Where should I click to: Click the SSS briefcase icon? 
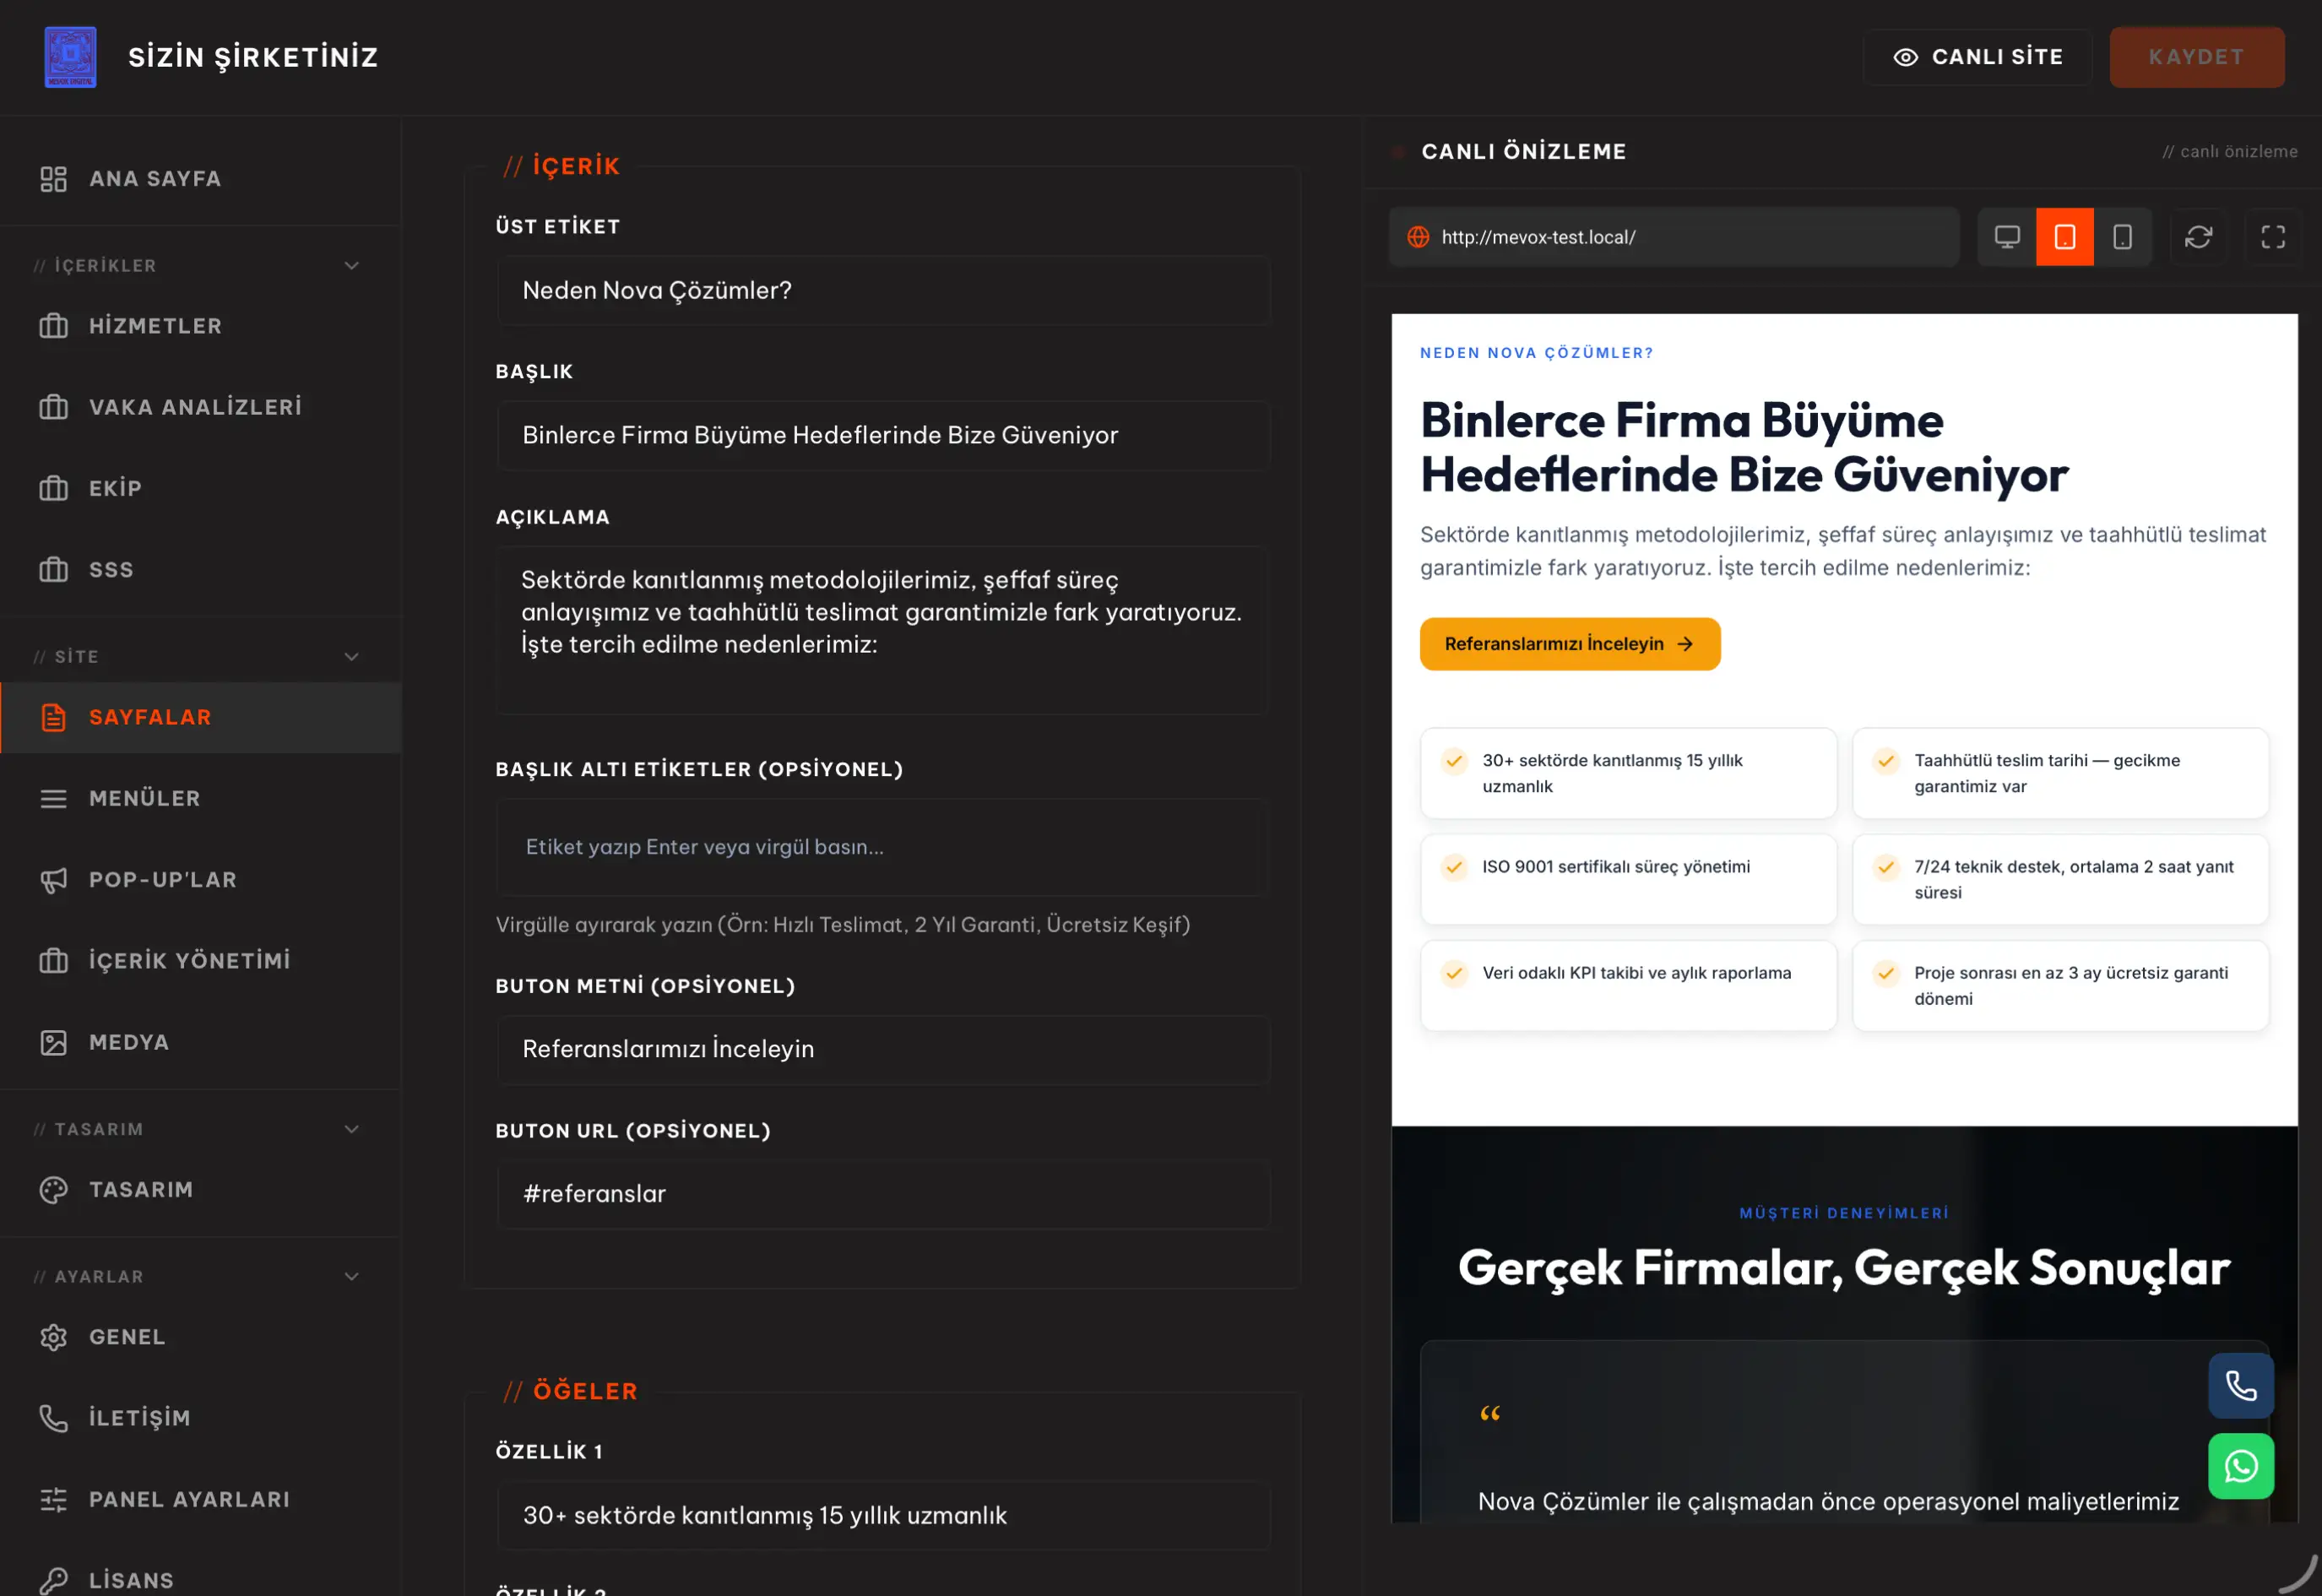(53, 569)
